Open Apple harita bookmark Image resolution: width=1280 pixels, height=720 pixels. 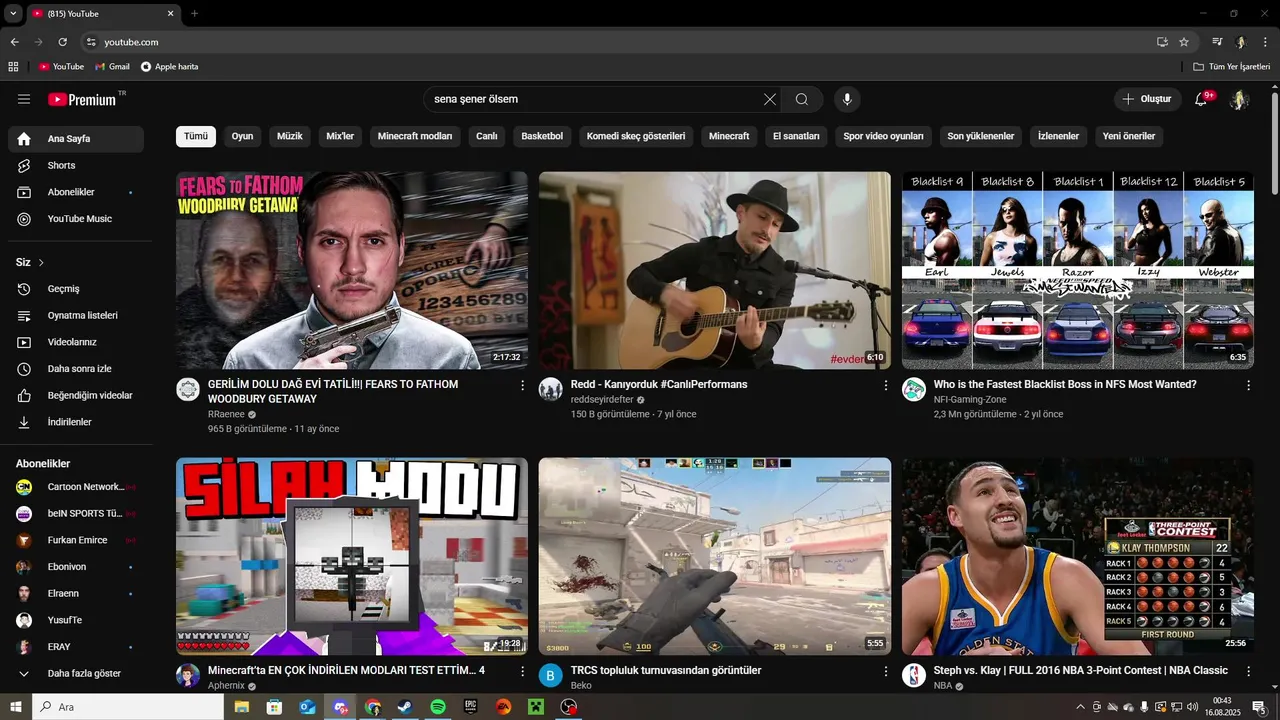click(x=169, y=66)
